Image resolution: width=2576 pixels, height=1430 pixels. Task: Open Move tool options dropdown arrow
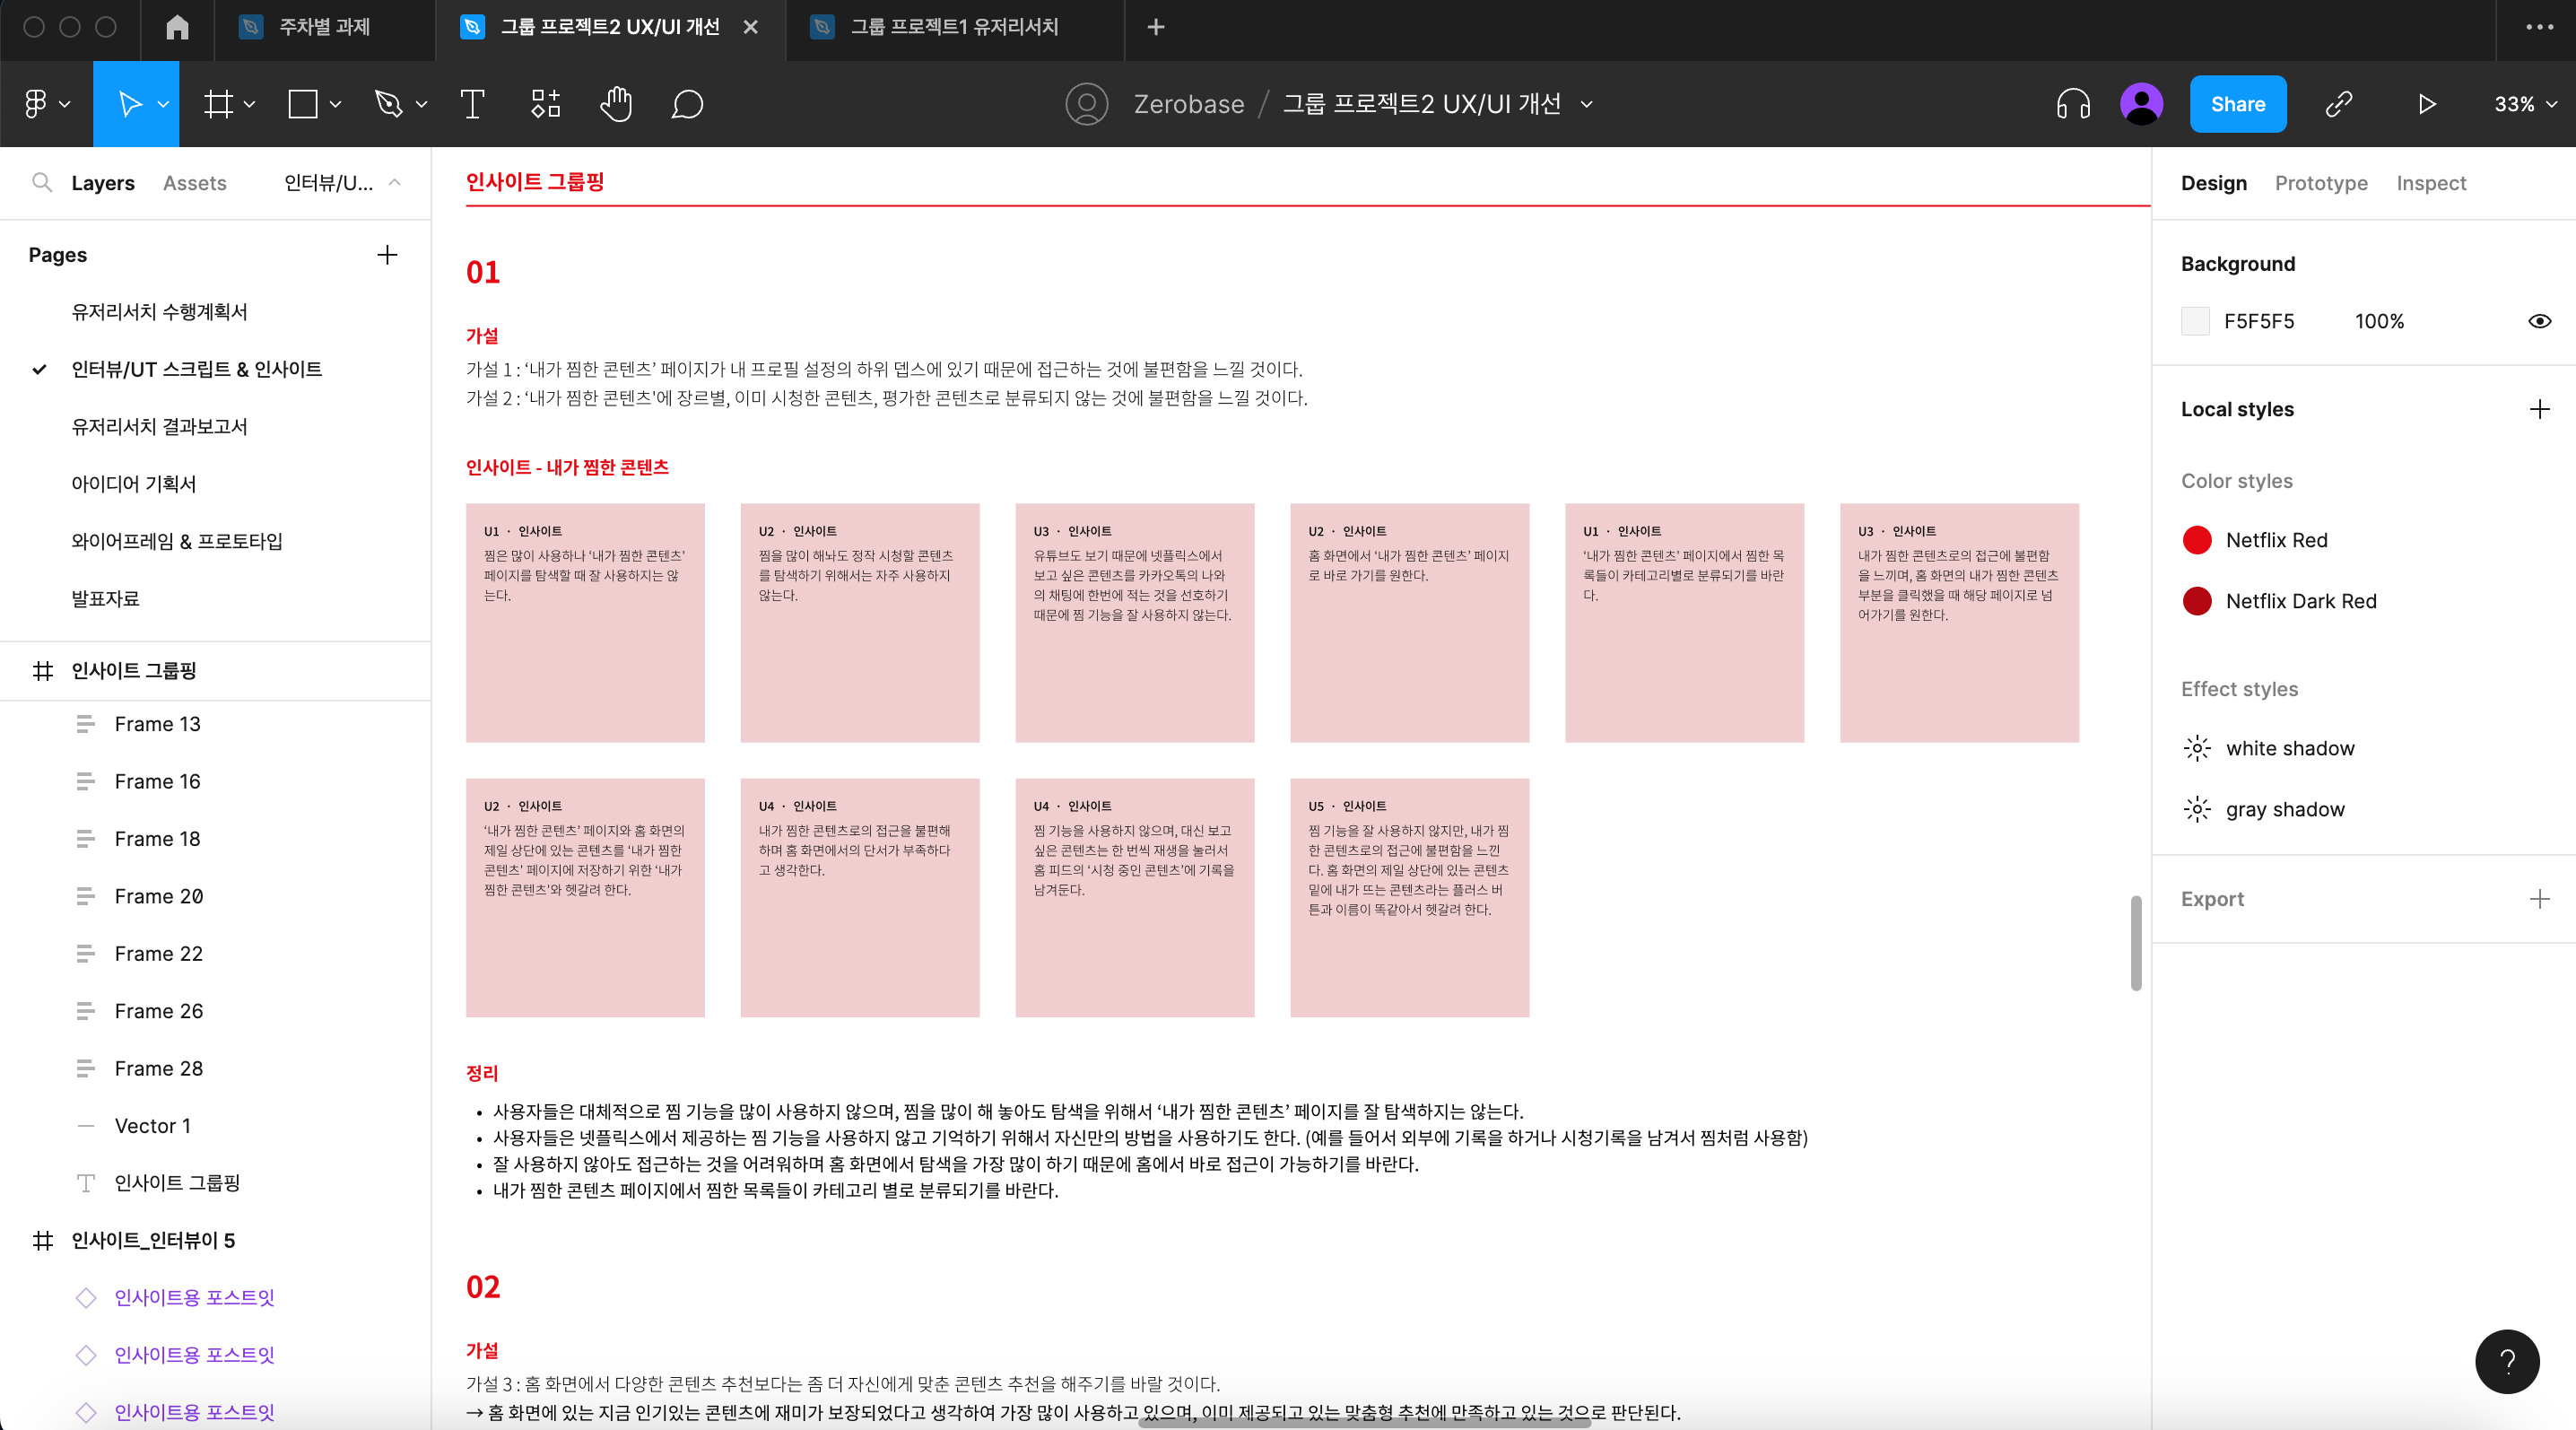(x=164, y=104)
